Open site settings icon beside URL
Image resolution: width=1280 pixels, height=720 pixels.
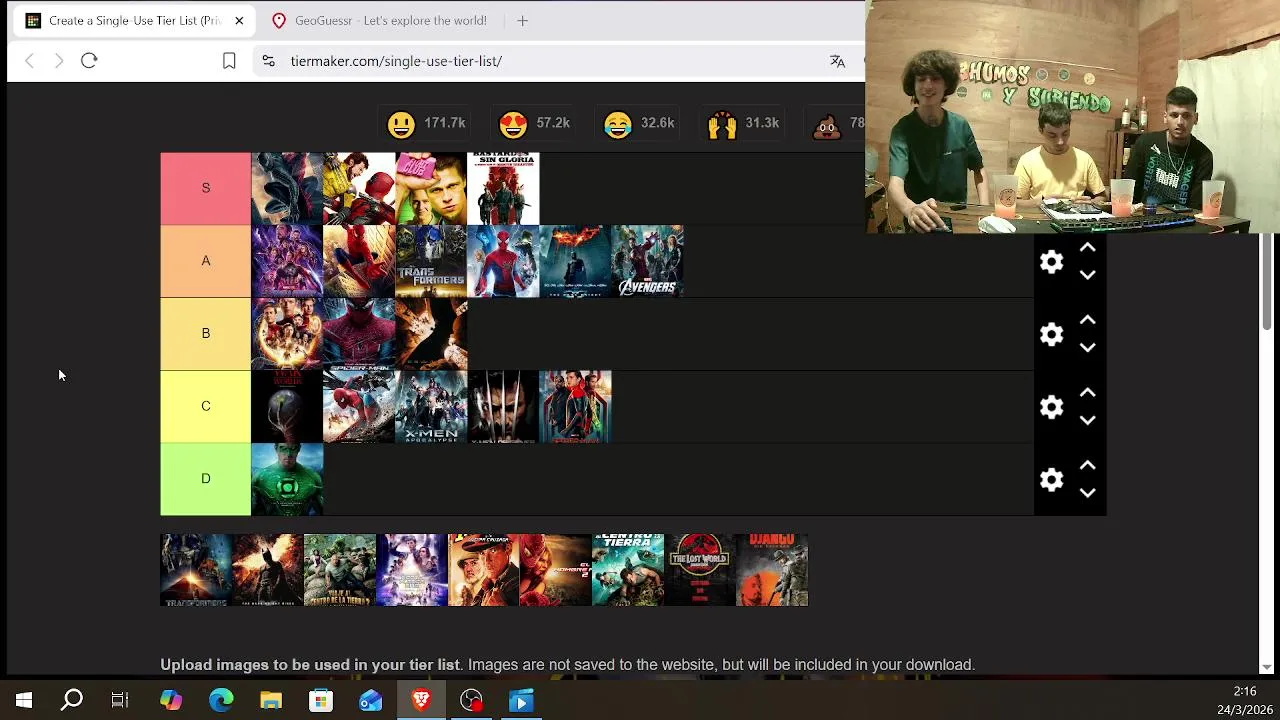click(268, 61)
